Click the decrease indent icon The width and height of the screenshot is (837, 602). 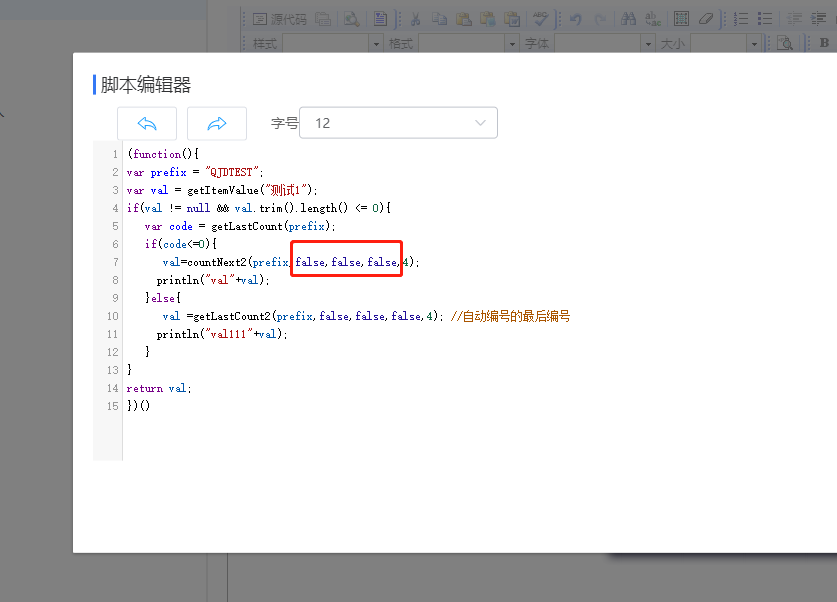click(x=794, y=19)
